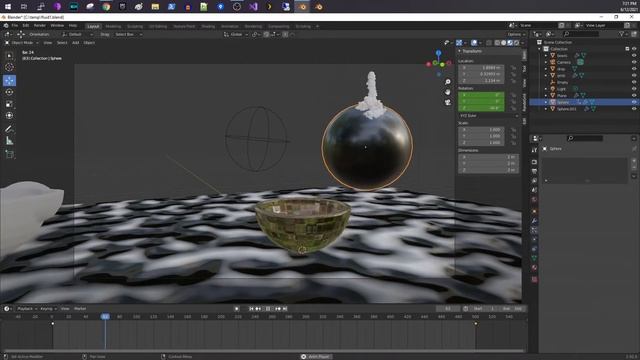
Task: Toggle visibility of the Collection
Action: click(x=634, y=49)
